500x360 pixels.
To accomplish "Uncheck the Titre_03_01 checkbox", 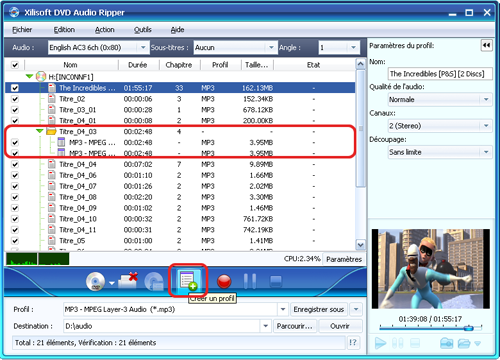I will [15, 110].
